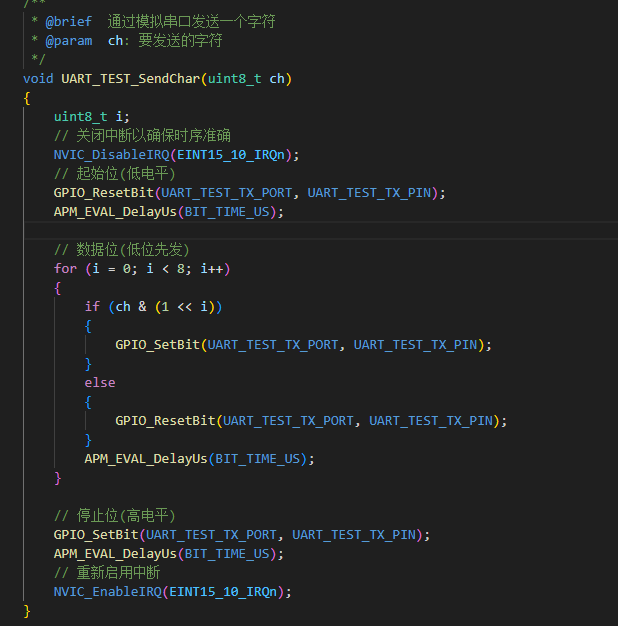Click the 起始位(低电平) comment
This screenshot has height=626, width=618.
coord(115,174)
